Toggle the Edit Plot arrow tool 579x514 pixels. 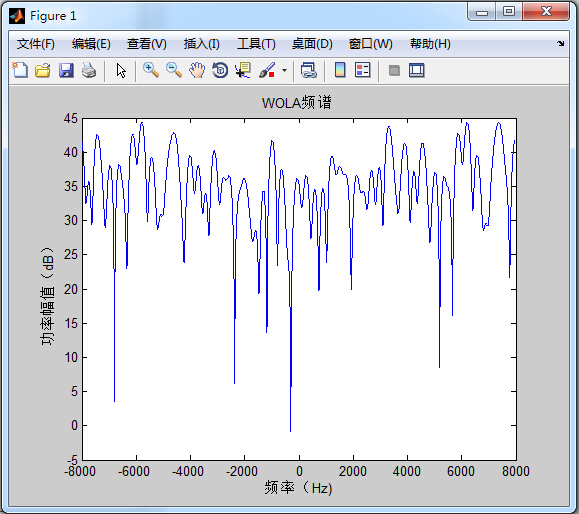(121, 70)
